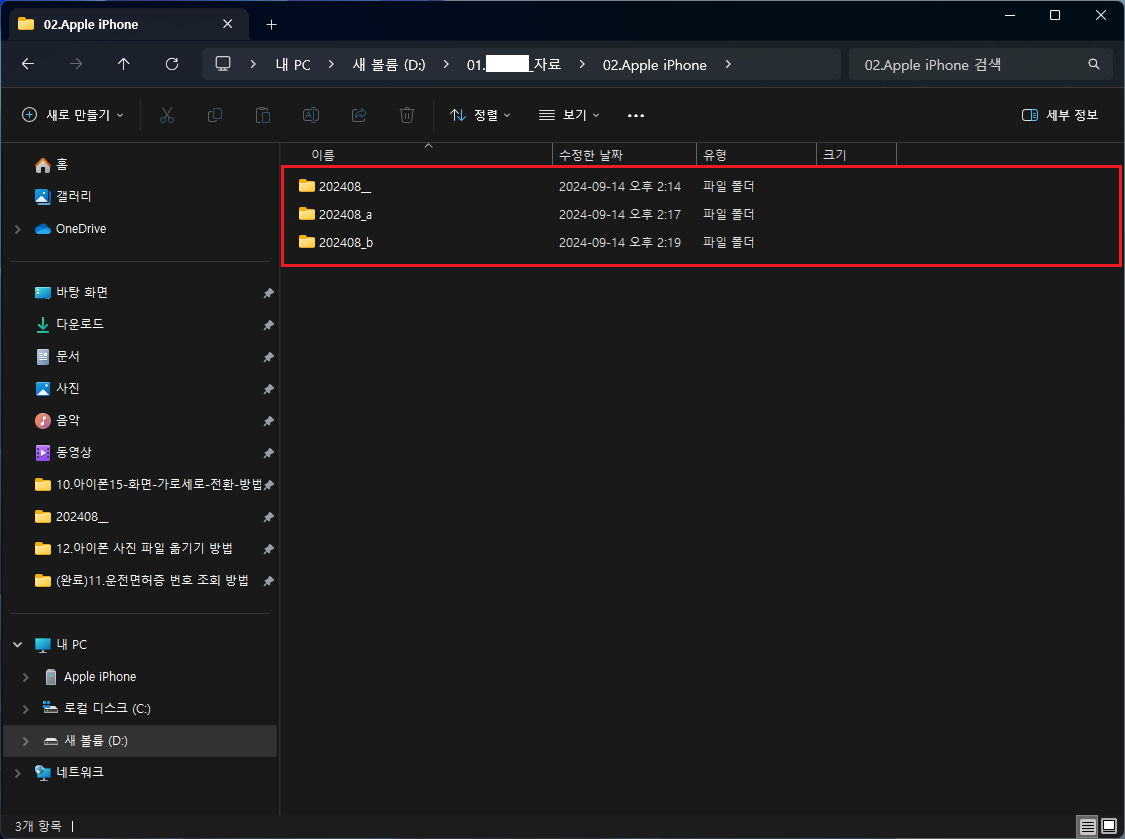Open pinned 12.아이폰 사진 파일 옮기기 방법 folder
Screen dimensions: 1125x839
pyautogui.click(x=133, y=548)
